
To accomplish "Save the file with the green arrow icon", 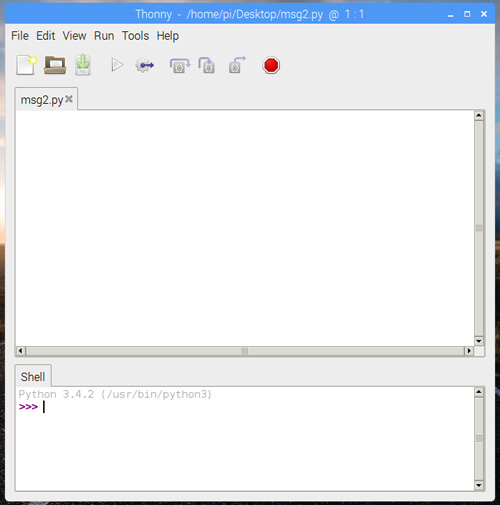I will coord(83,65).
